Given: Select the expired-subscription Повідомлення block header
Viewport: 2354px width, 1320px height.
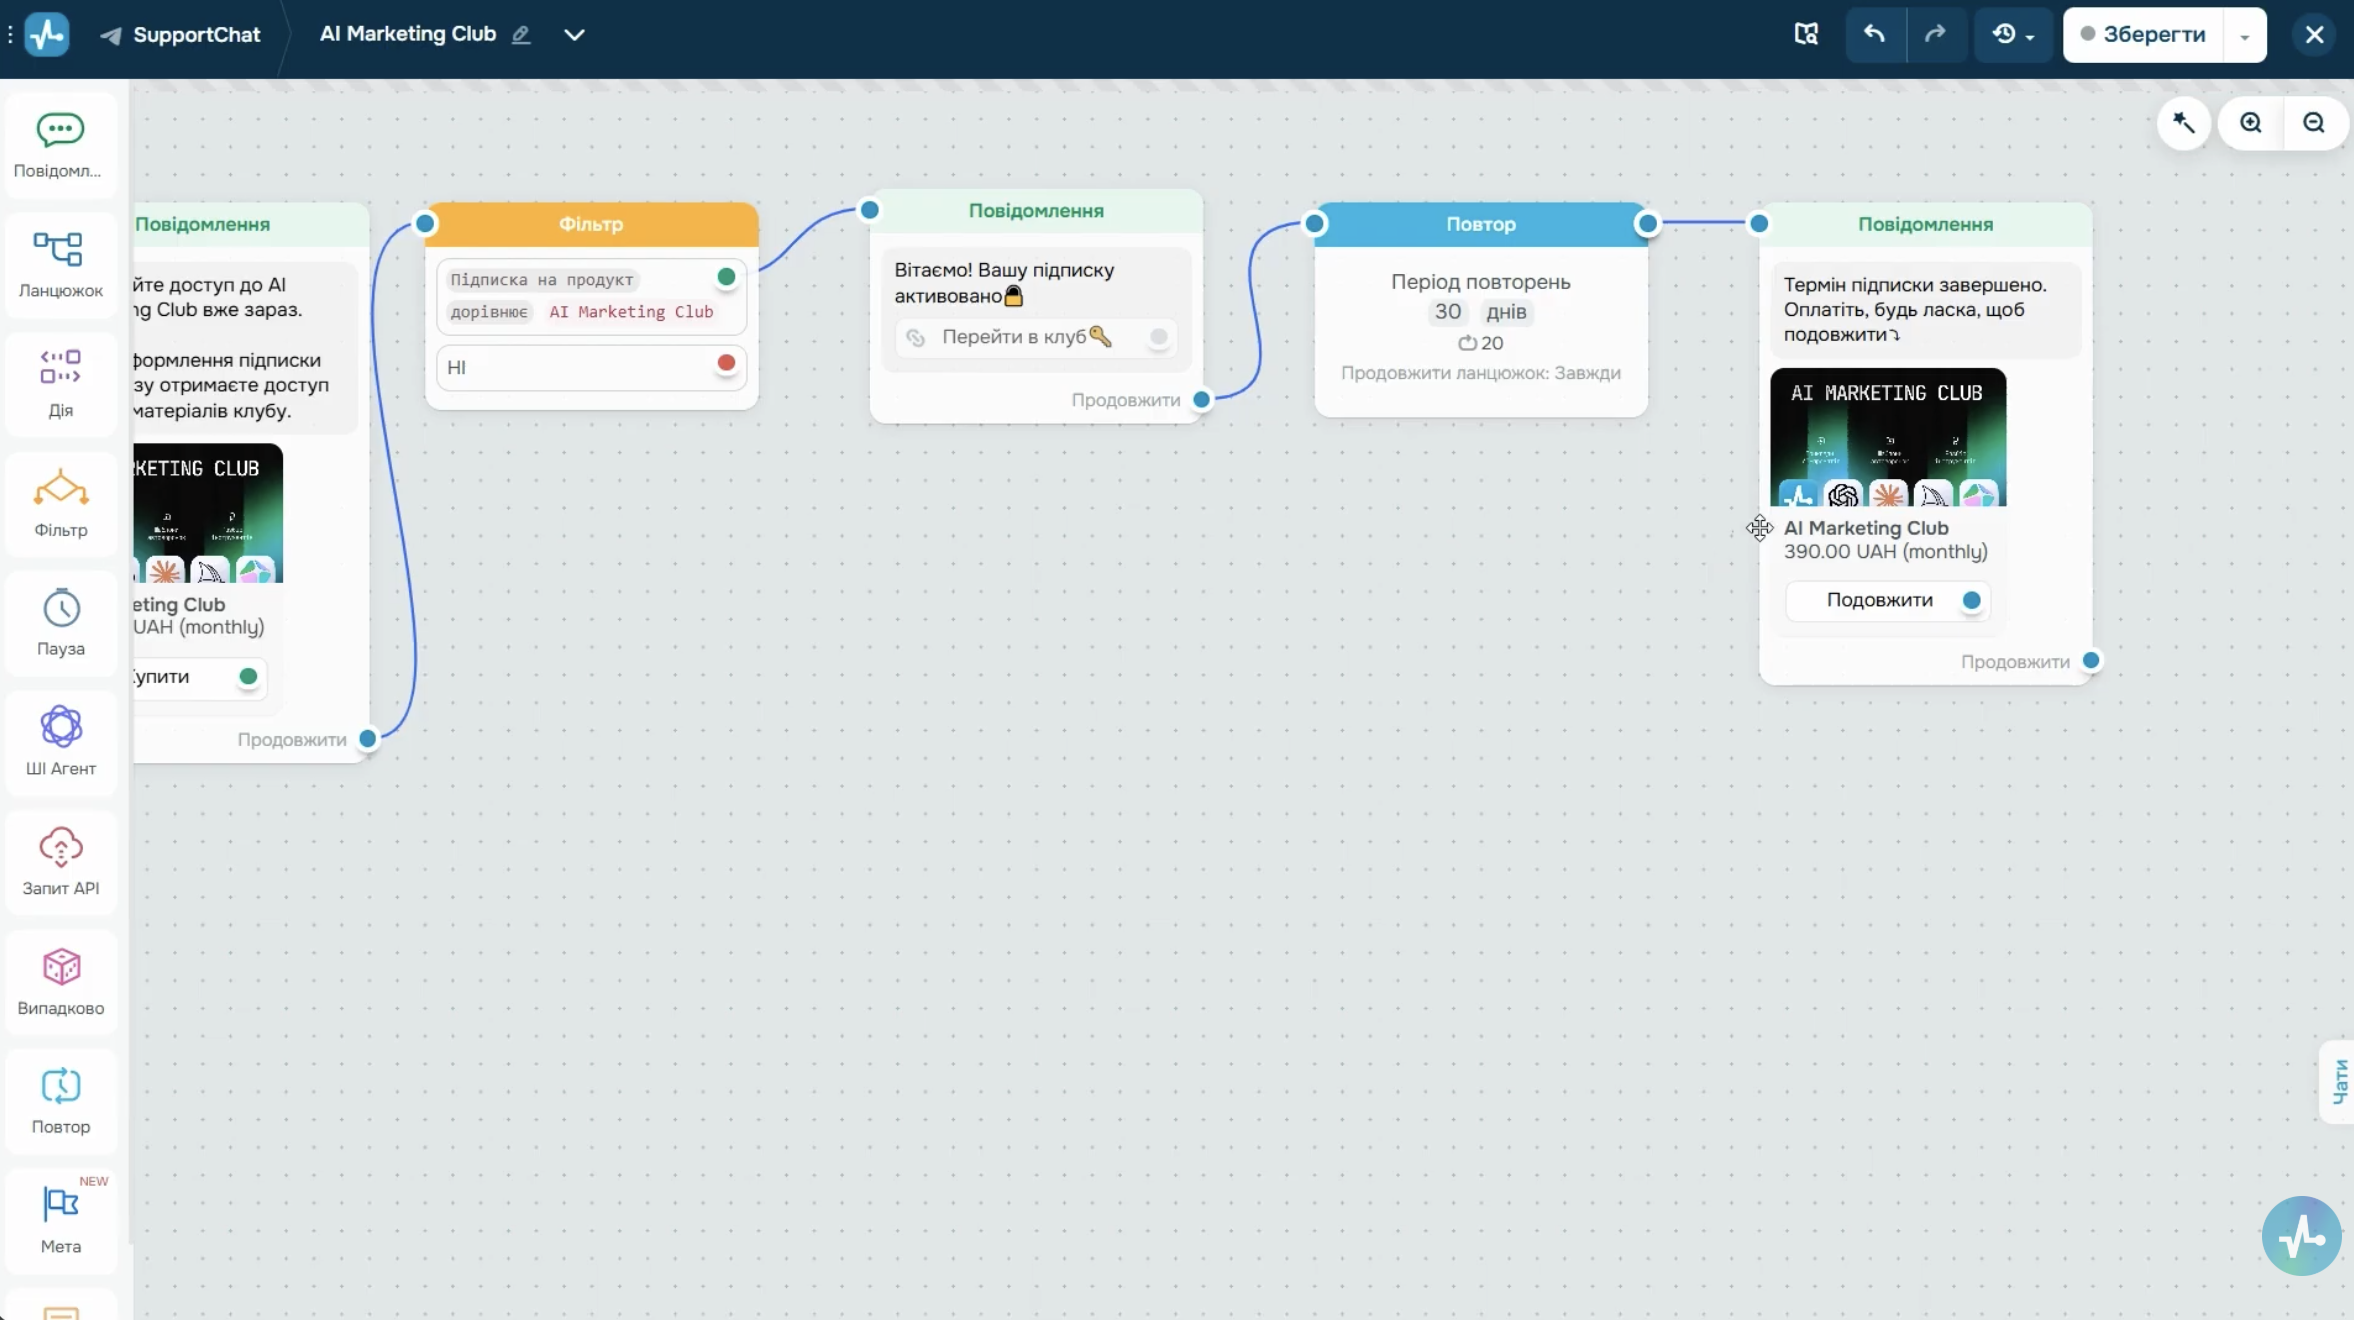Looking at the screenshot, I should tap(1925, 224).
